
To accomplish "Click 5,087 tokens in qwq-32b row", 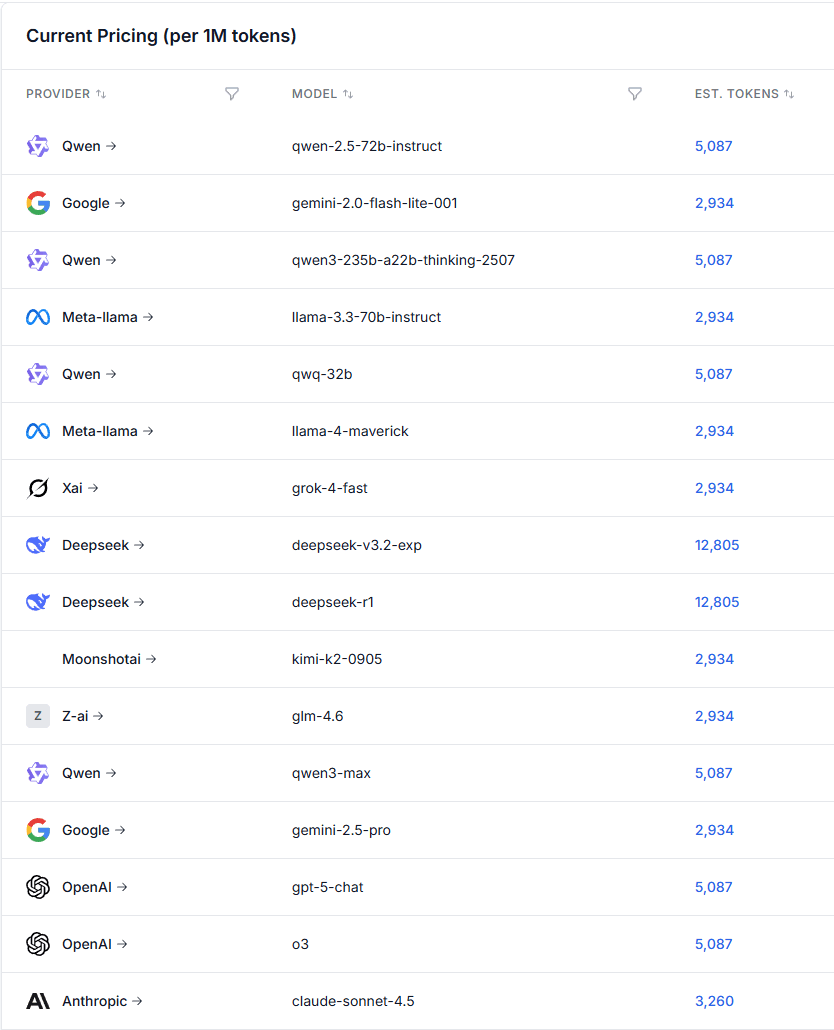I will 714,374.
